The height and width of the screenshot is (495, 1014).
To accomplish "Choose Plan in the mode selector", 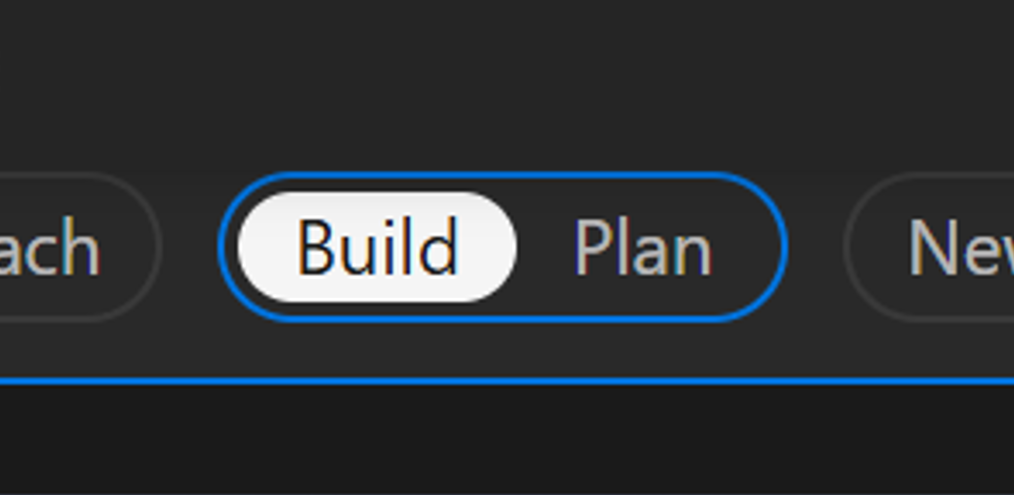I will [x=642, y=248].
